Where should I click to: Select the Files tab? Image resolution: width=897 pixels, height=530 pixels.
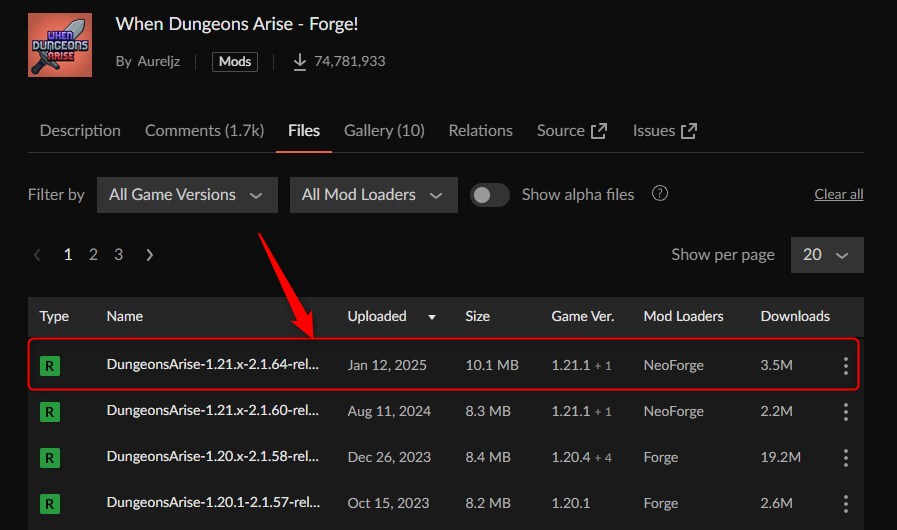coord(304,130)
